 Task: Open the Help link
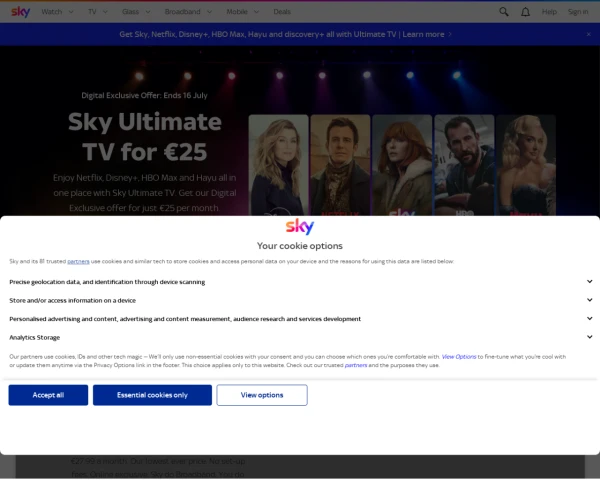click(549, 12)
